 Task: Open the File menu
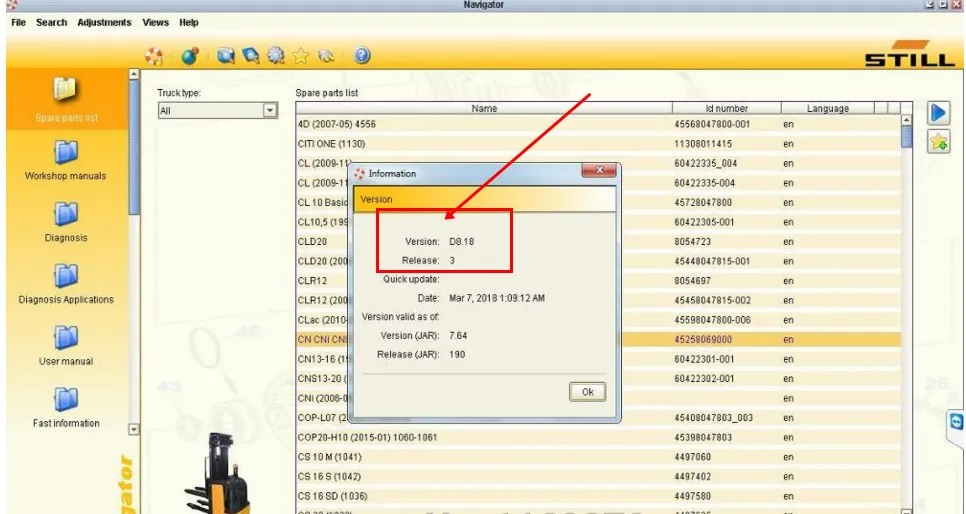coord(18,22)
